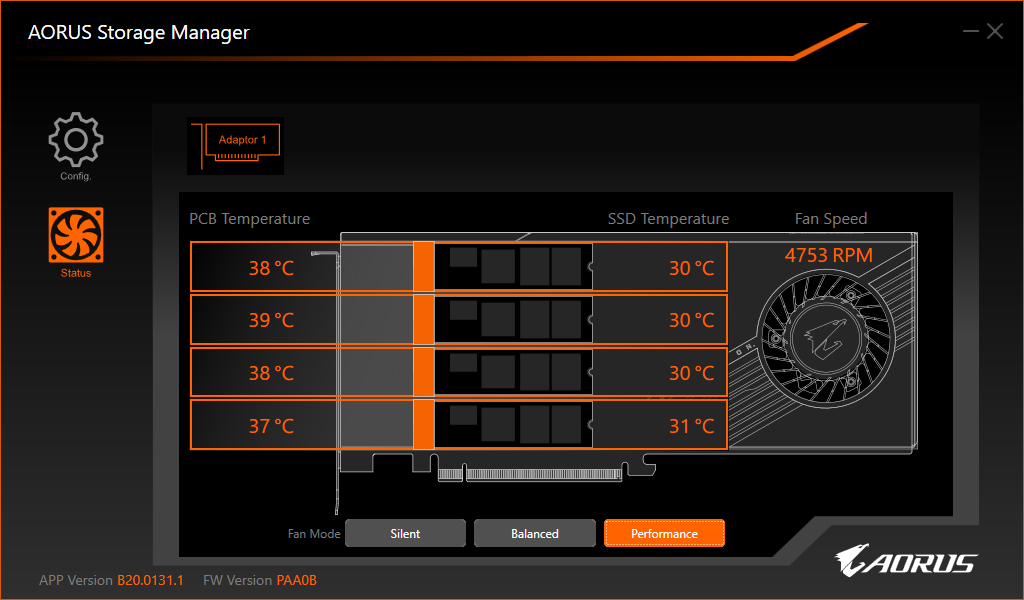Select the Adaptor 1 card icon

click(236, 145)
